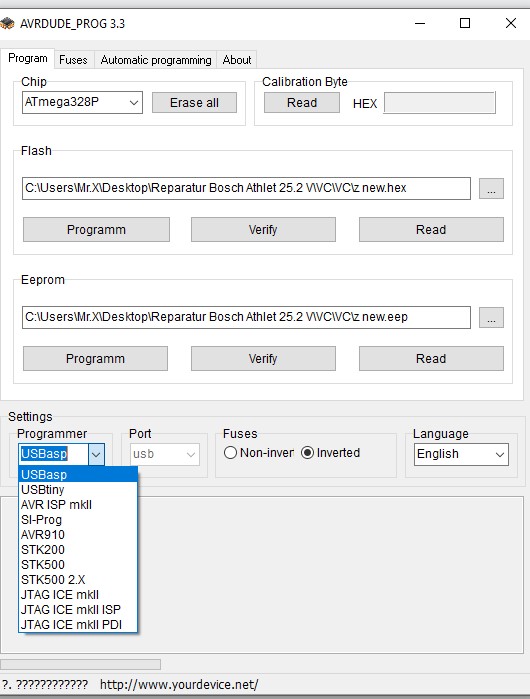Viewport: 530px width, 699px height.
Task: Browse for Flash hex file with ellipsis button
Action: tap(491, 189)
